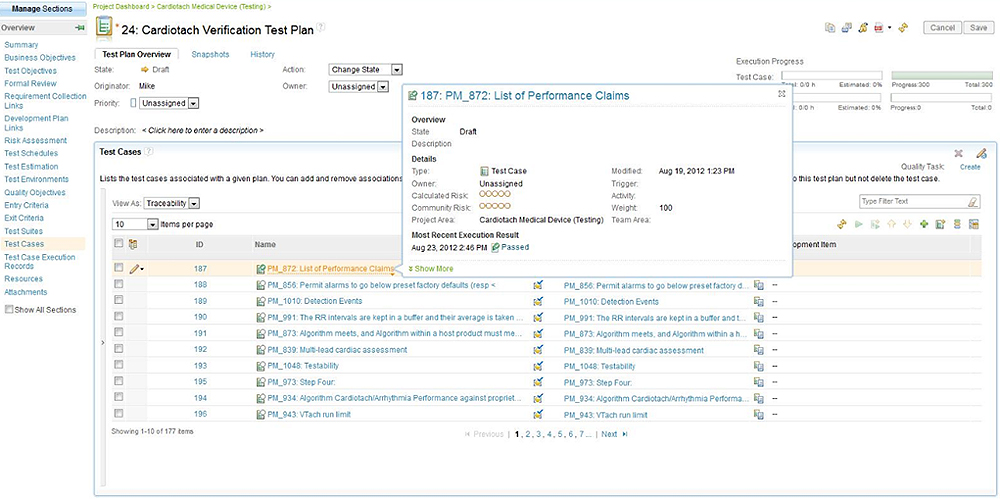1000x499 pixels.
Task: Click the move down arrow icon
Action: (908, 224)
